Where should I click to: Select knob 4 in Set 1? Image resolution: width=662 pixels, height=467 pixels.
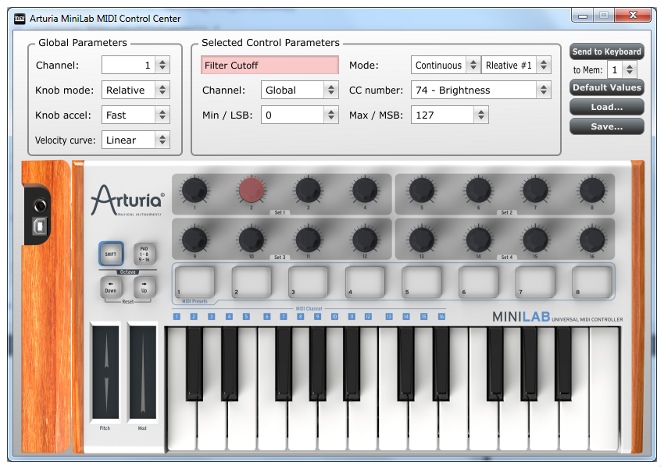[x=365, y=190]
